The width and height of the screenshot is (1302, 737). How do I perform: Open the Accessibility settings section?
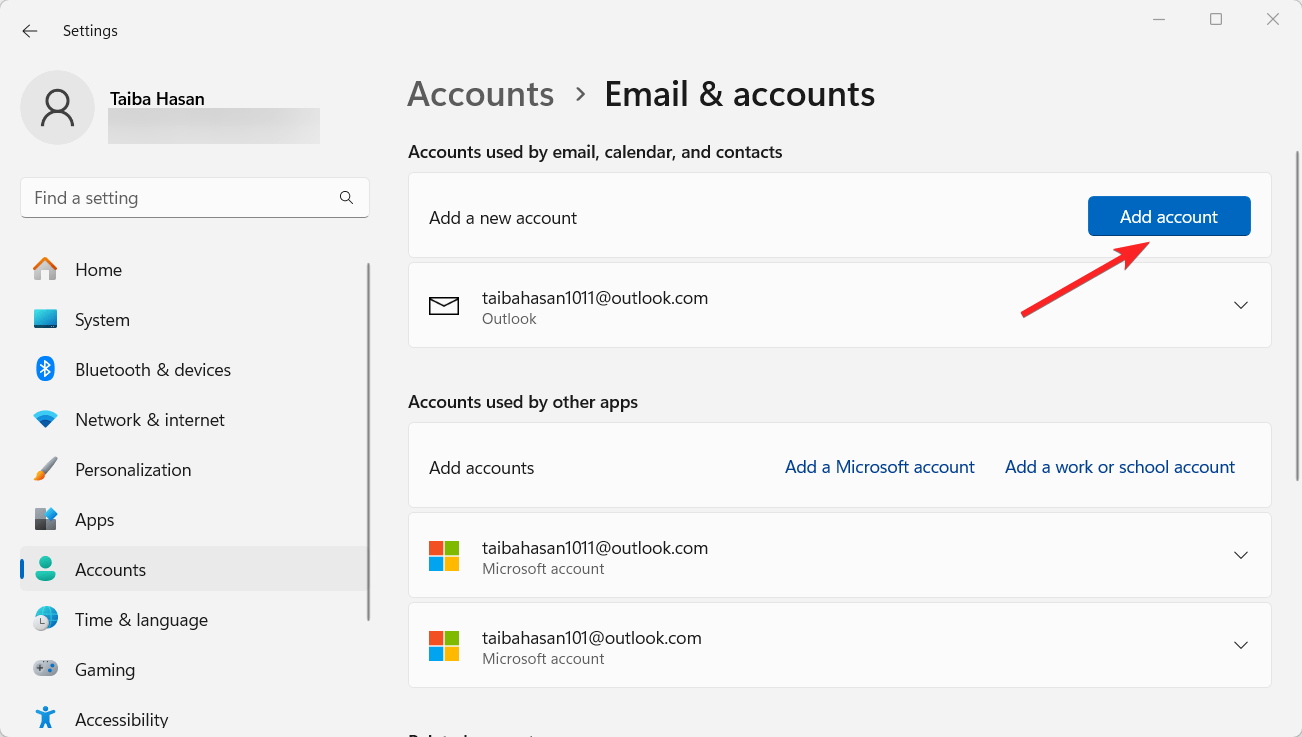point(121,719)
